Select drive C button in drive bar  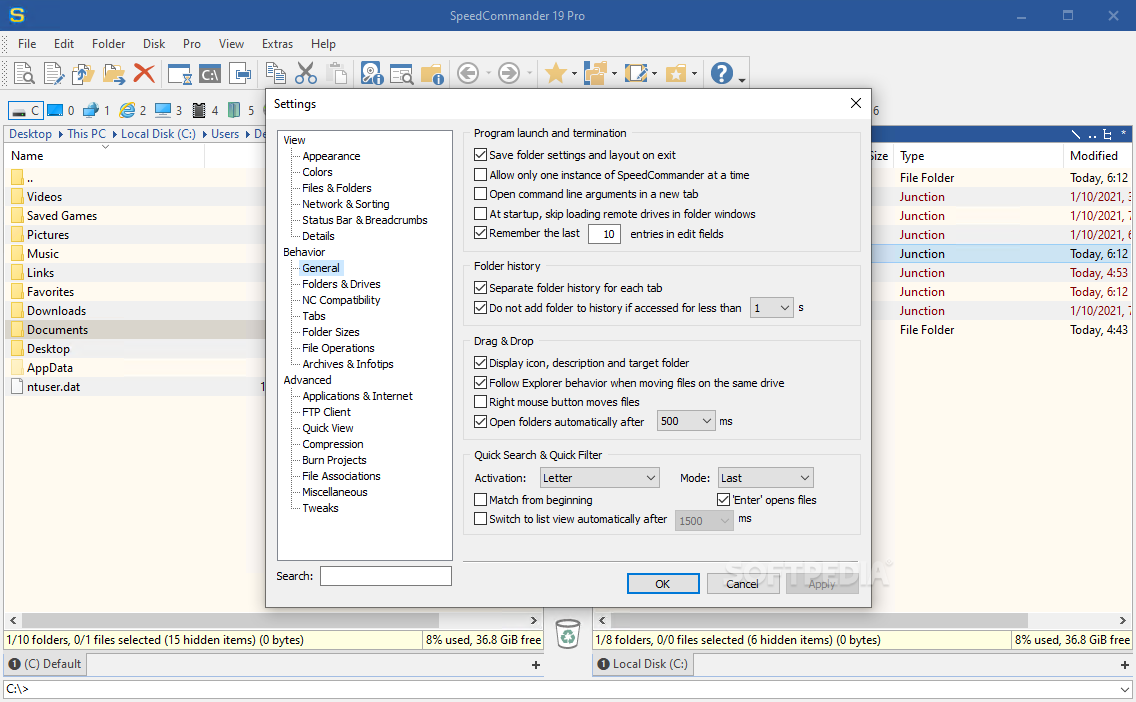pyautogui.click(x=26, y=110)
